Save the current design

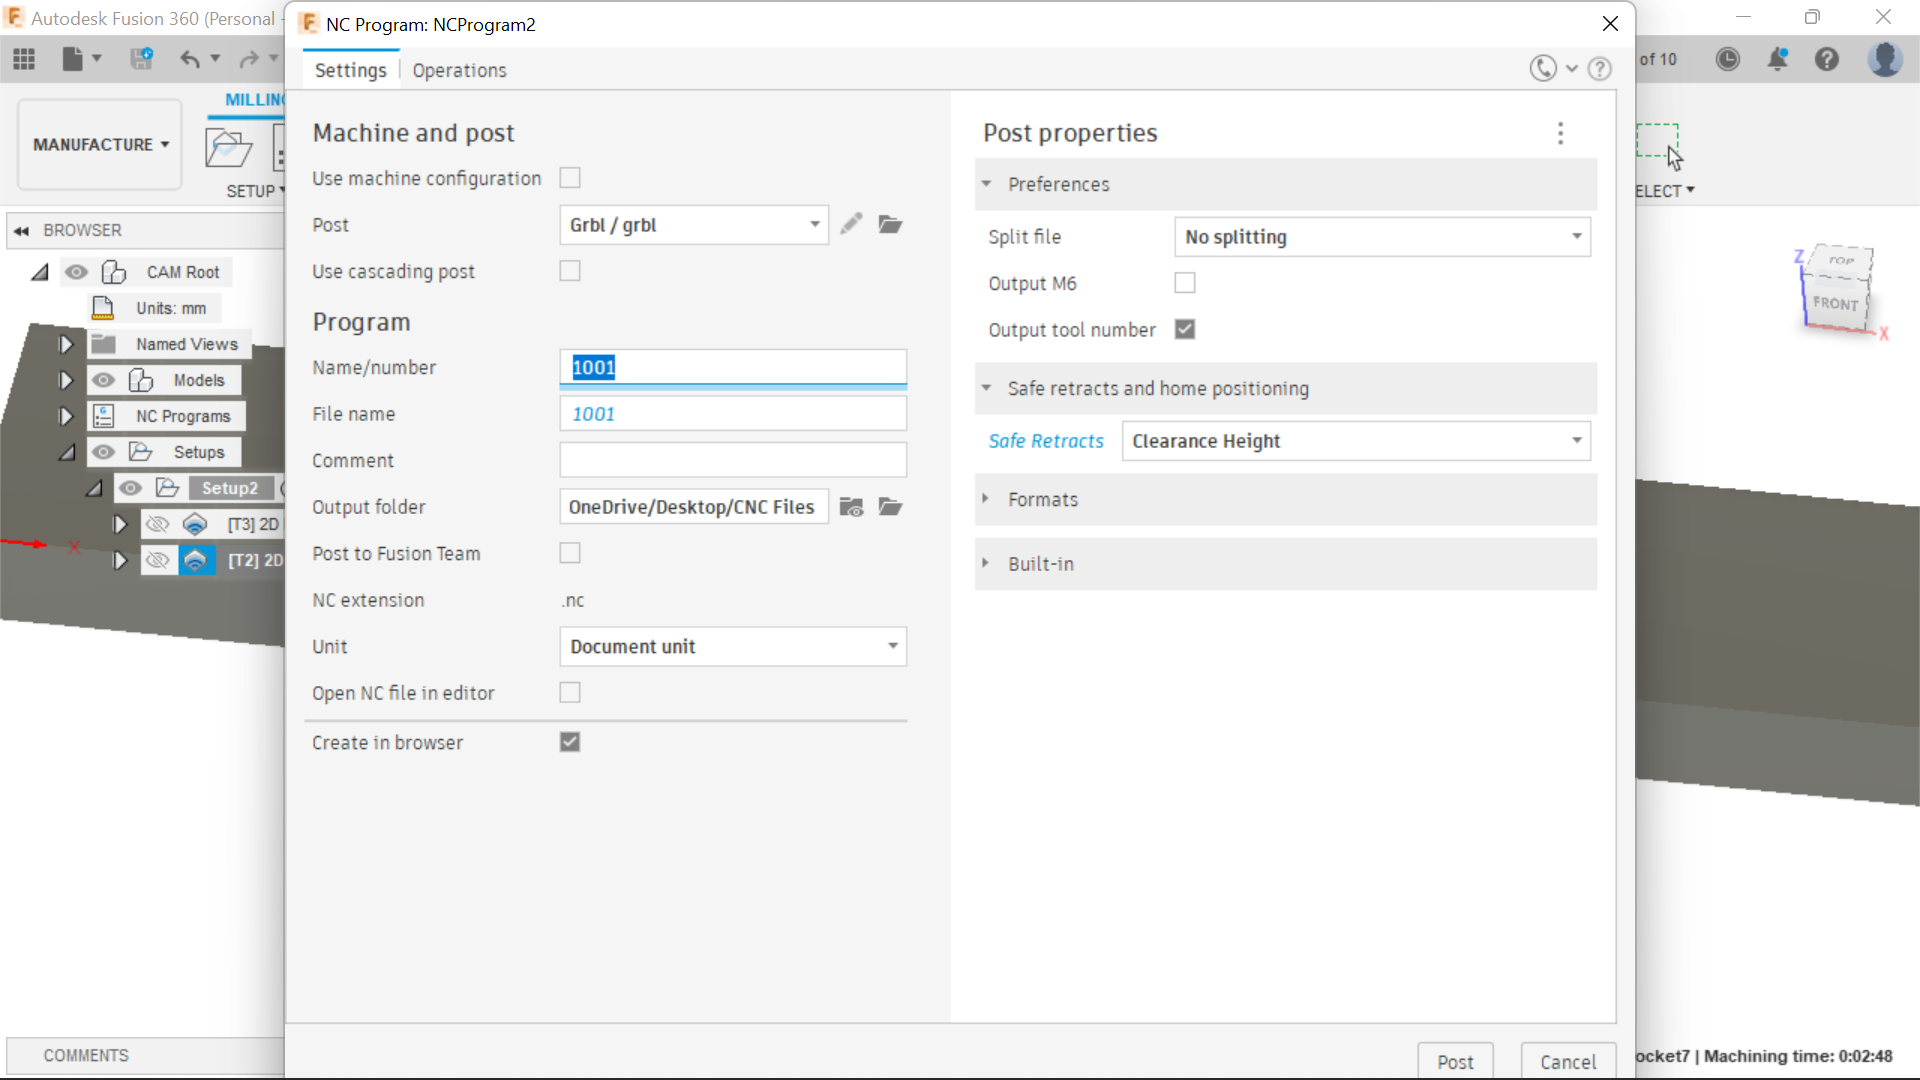[141, 59]
